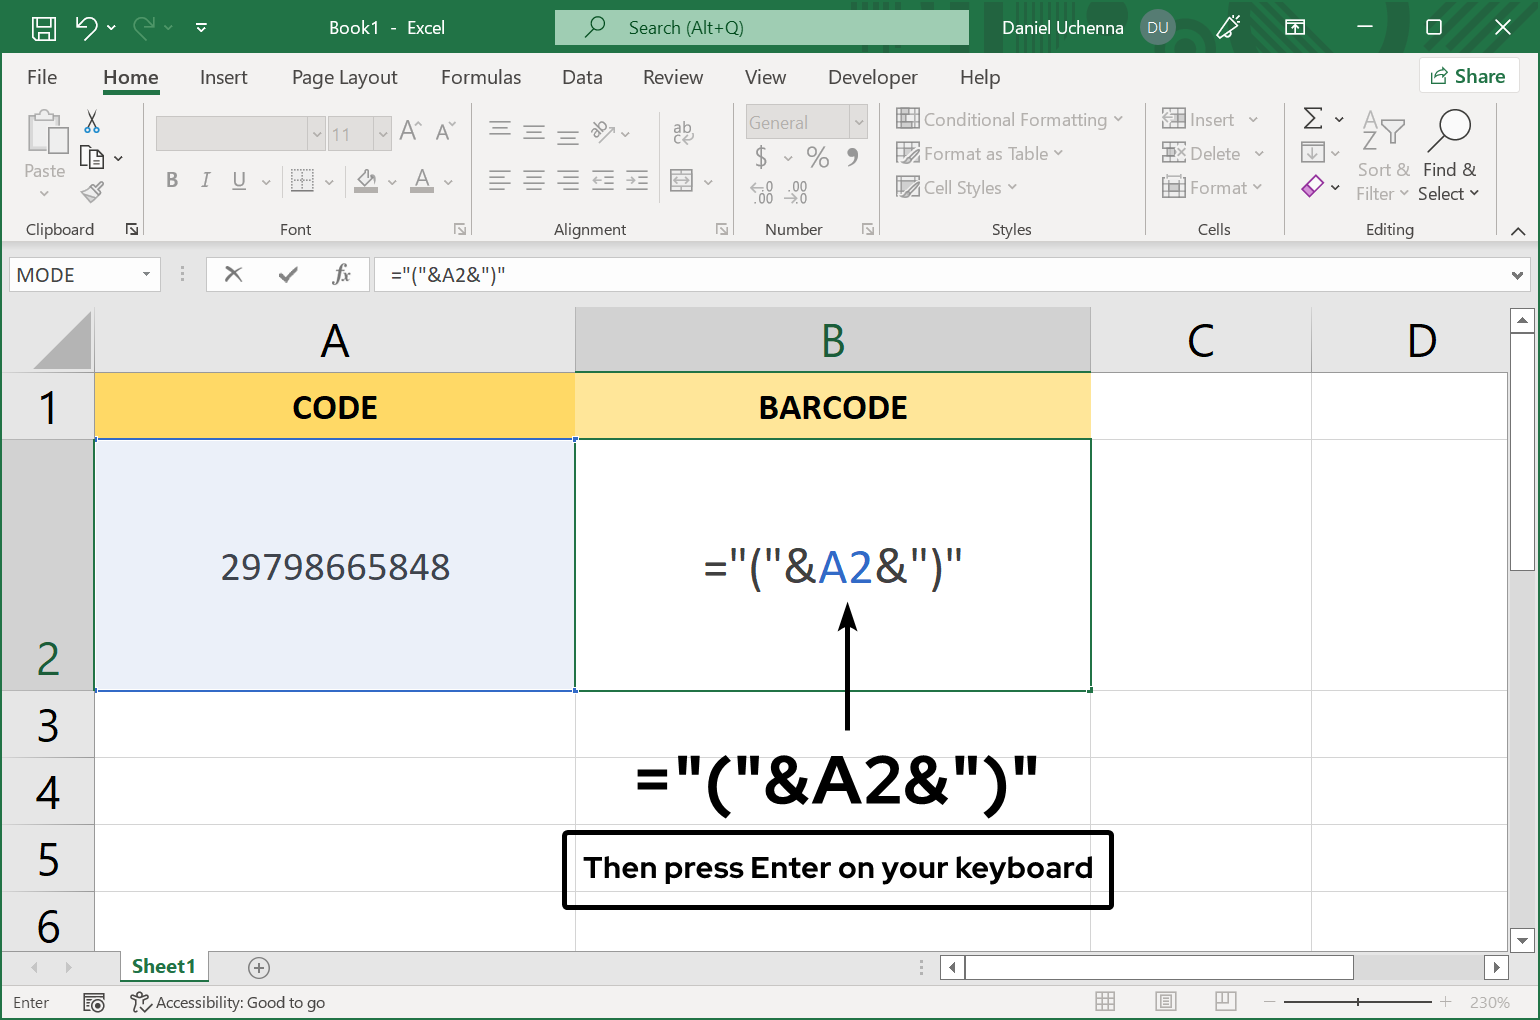The width and height of the screenshot is (1540, 1020).
Task: Apply the Percent Style format
Action: coord(817,158)
